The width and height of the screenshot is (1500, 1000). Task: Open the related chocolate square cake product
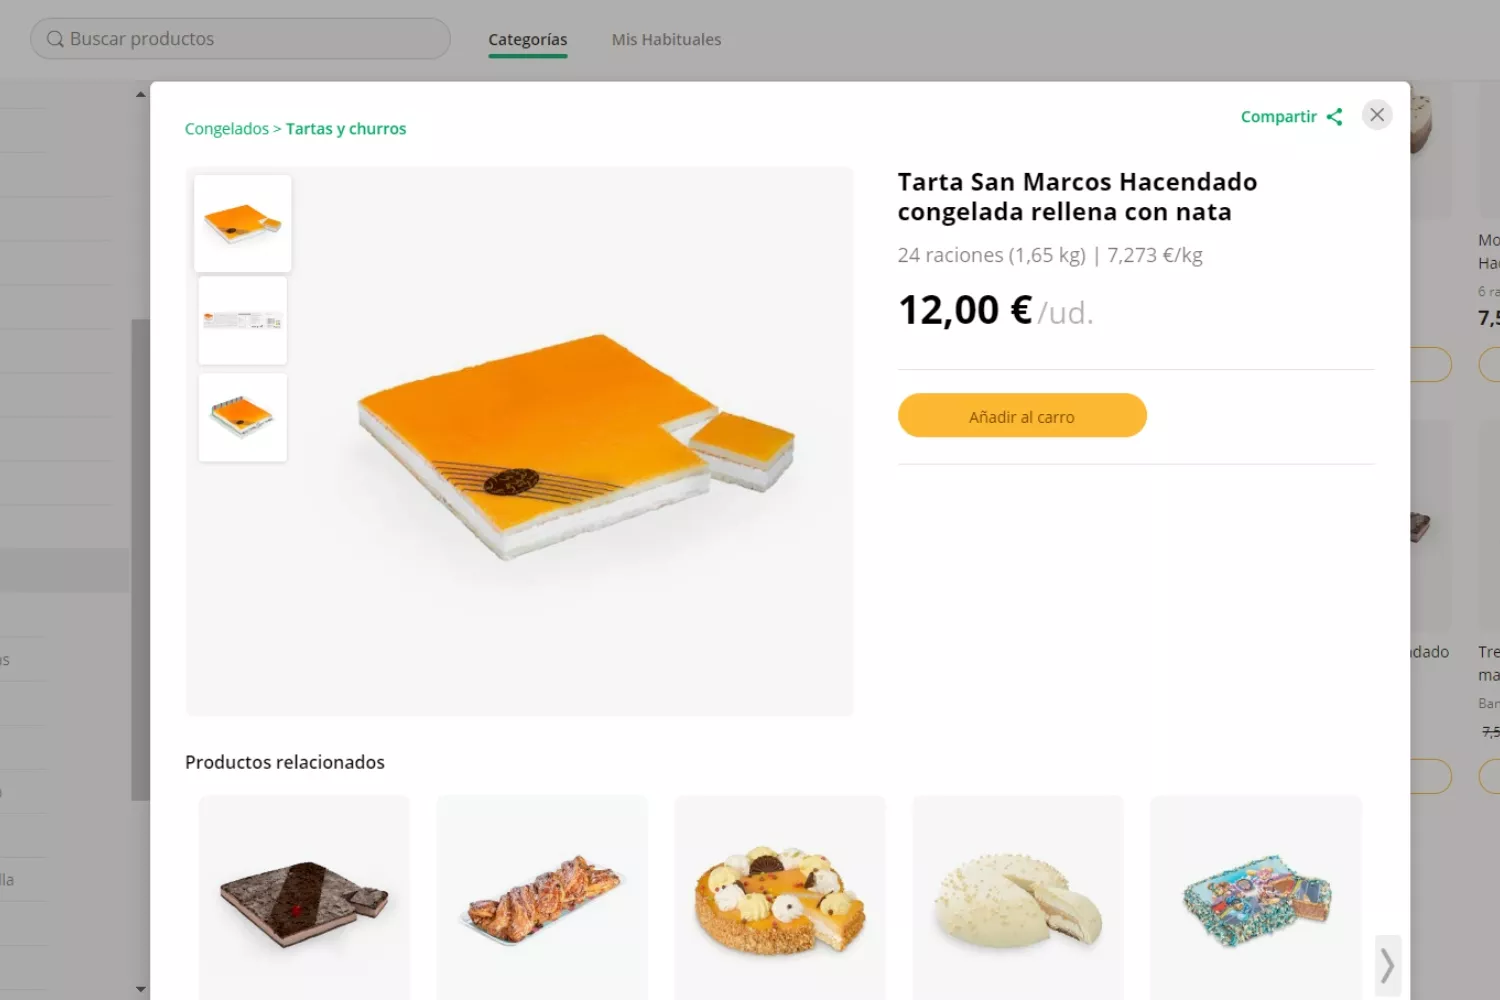coord(304,898)
